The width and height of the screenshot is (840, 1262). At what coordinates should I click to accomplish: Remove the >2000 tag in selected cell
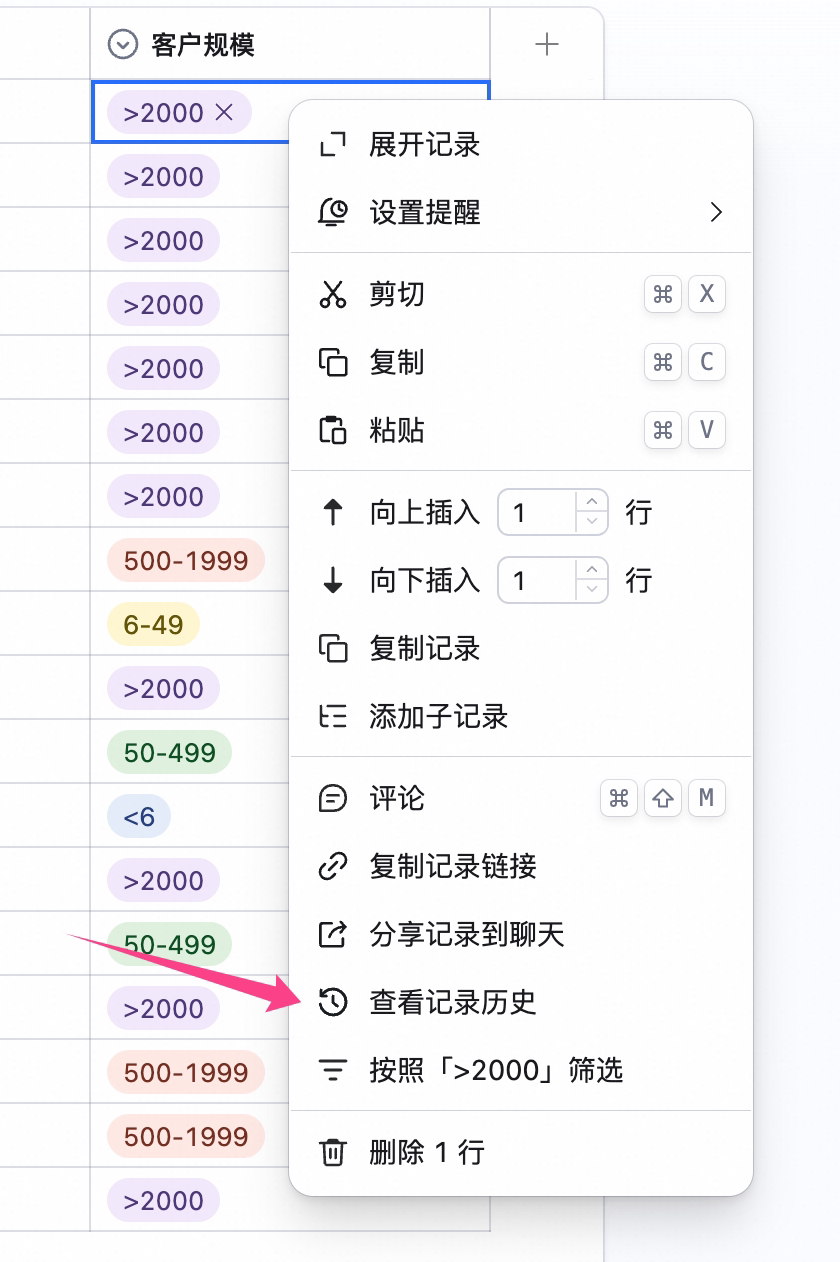[224, 113]
